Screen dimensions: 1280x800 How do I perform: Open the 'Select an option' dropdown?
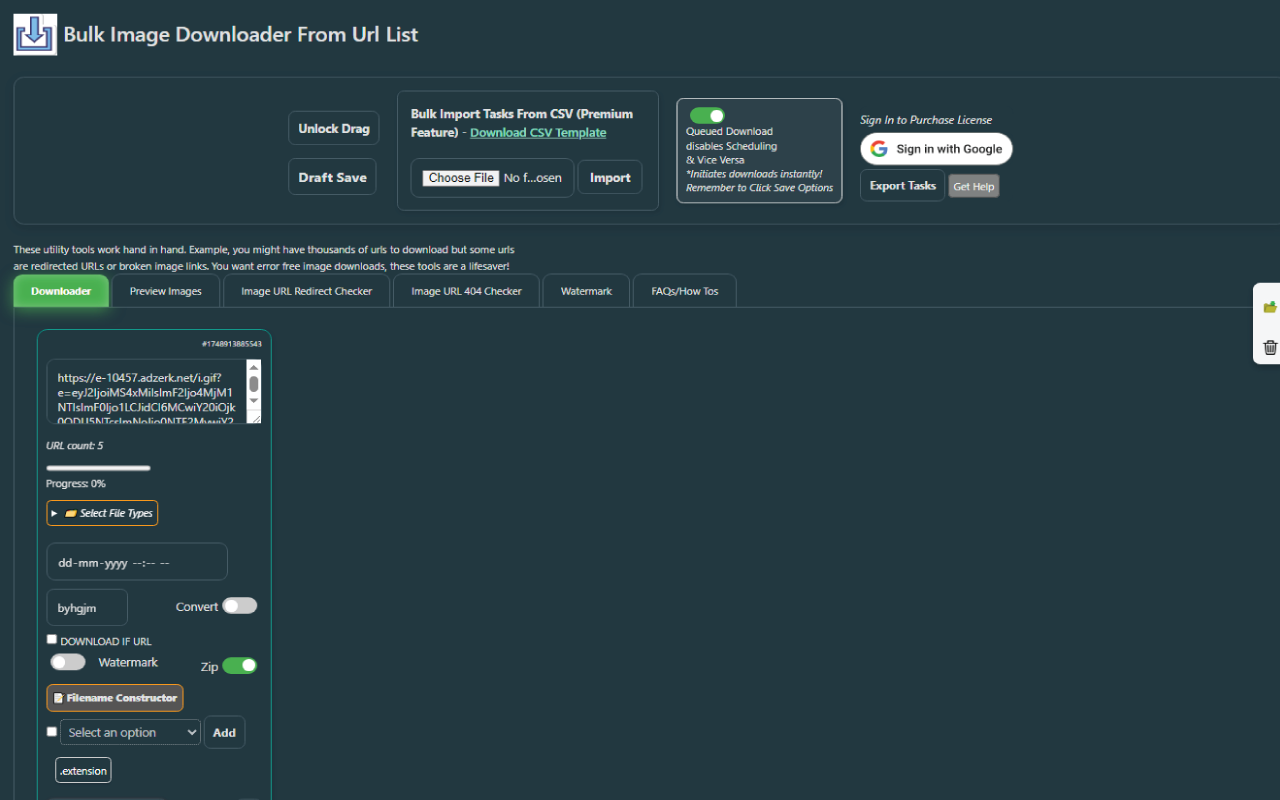click(x=130, y=732)
